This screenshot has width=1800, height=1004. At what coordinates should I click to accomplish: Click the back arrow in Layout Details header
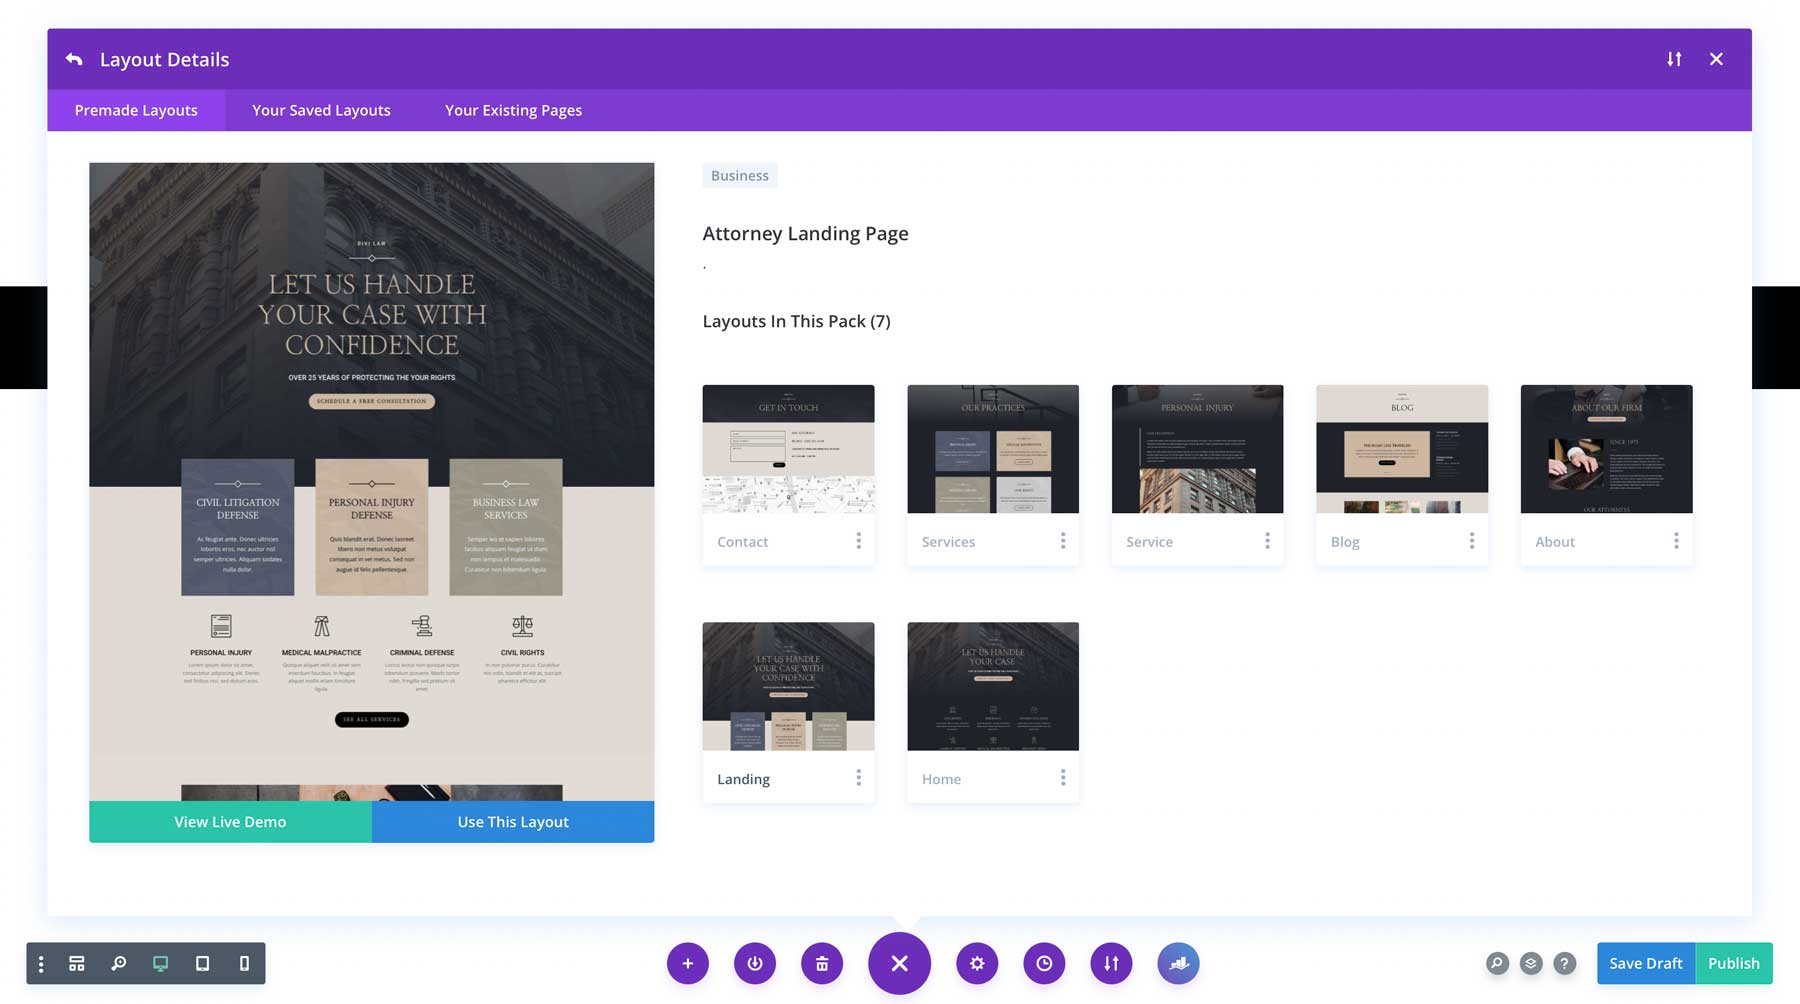[74, 59]
